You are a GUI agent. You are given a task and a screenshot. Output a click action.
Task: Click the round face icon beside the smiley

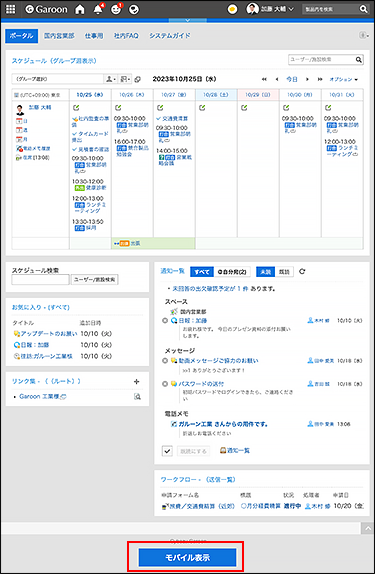pos(134,10)
